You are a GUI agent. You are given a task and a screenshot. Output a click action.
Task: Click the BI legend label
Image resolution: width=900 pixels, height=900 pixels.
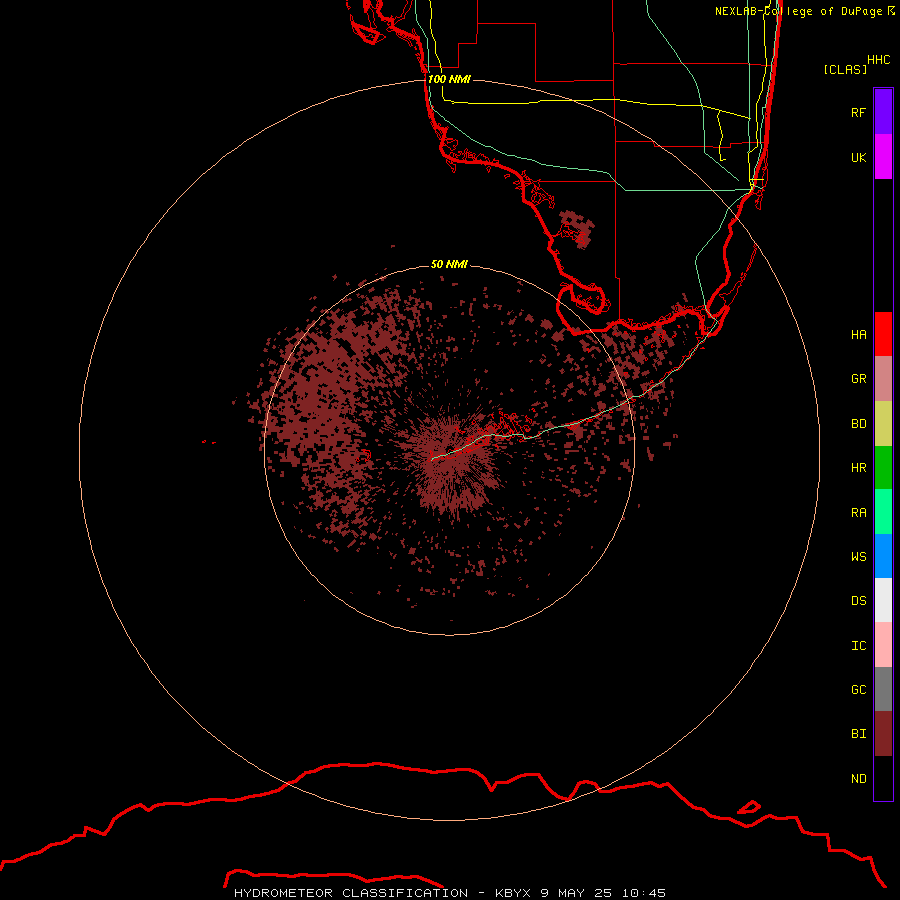tap(859, 734)
